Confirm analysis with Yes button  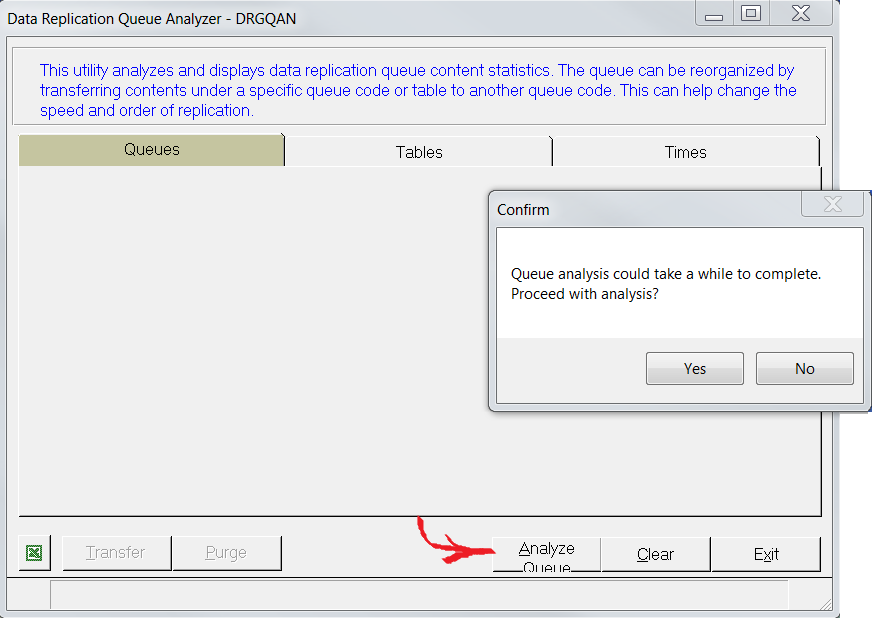click(695, 369)
